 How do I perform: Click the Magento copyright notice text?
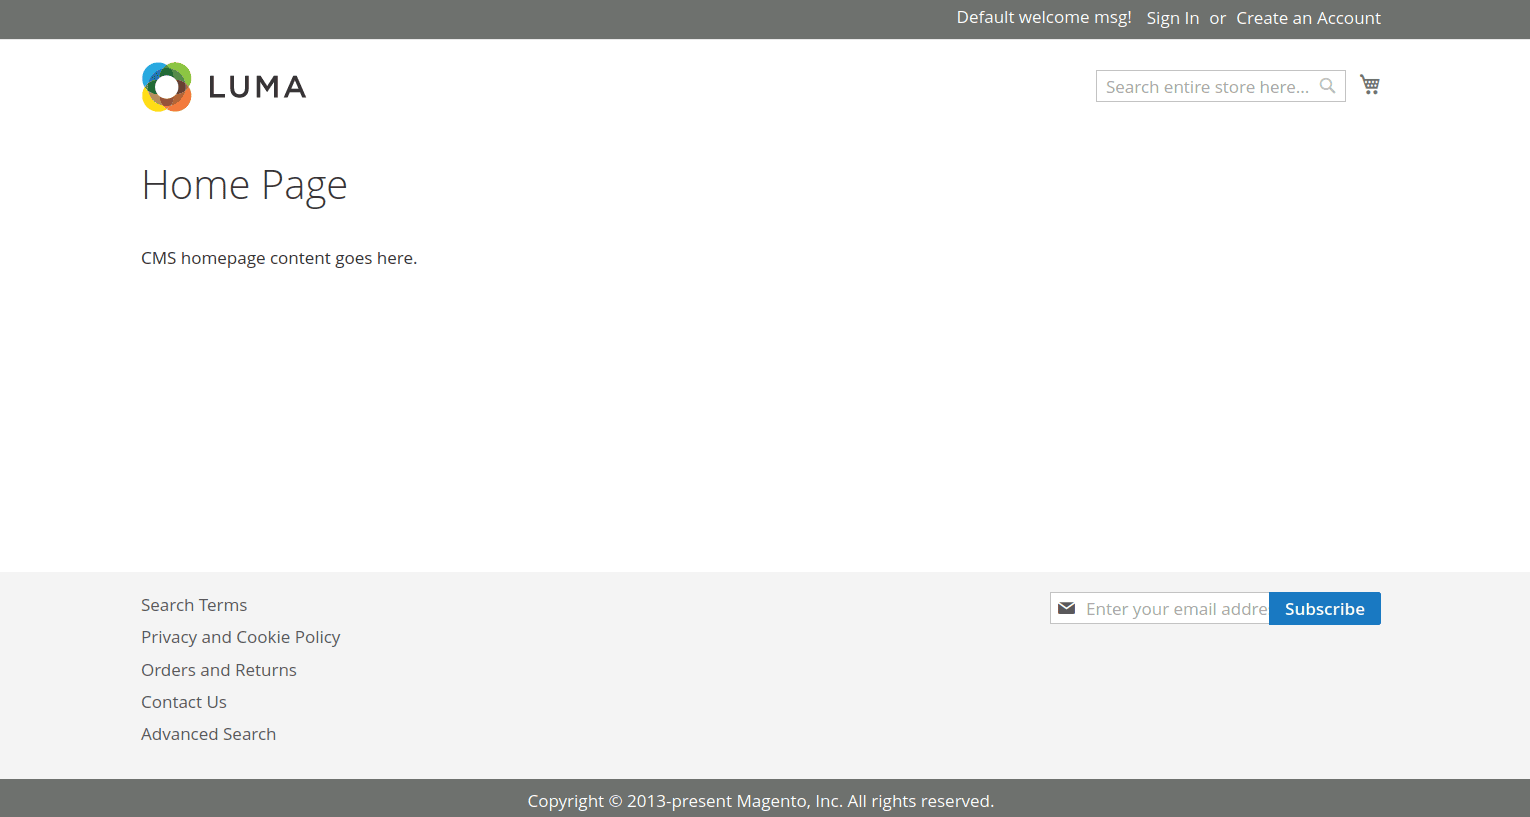pos(761,801)
